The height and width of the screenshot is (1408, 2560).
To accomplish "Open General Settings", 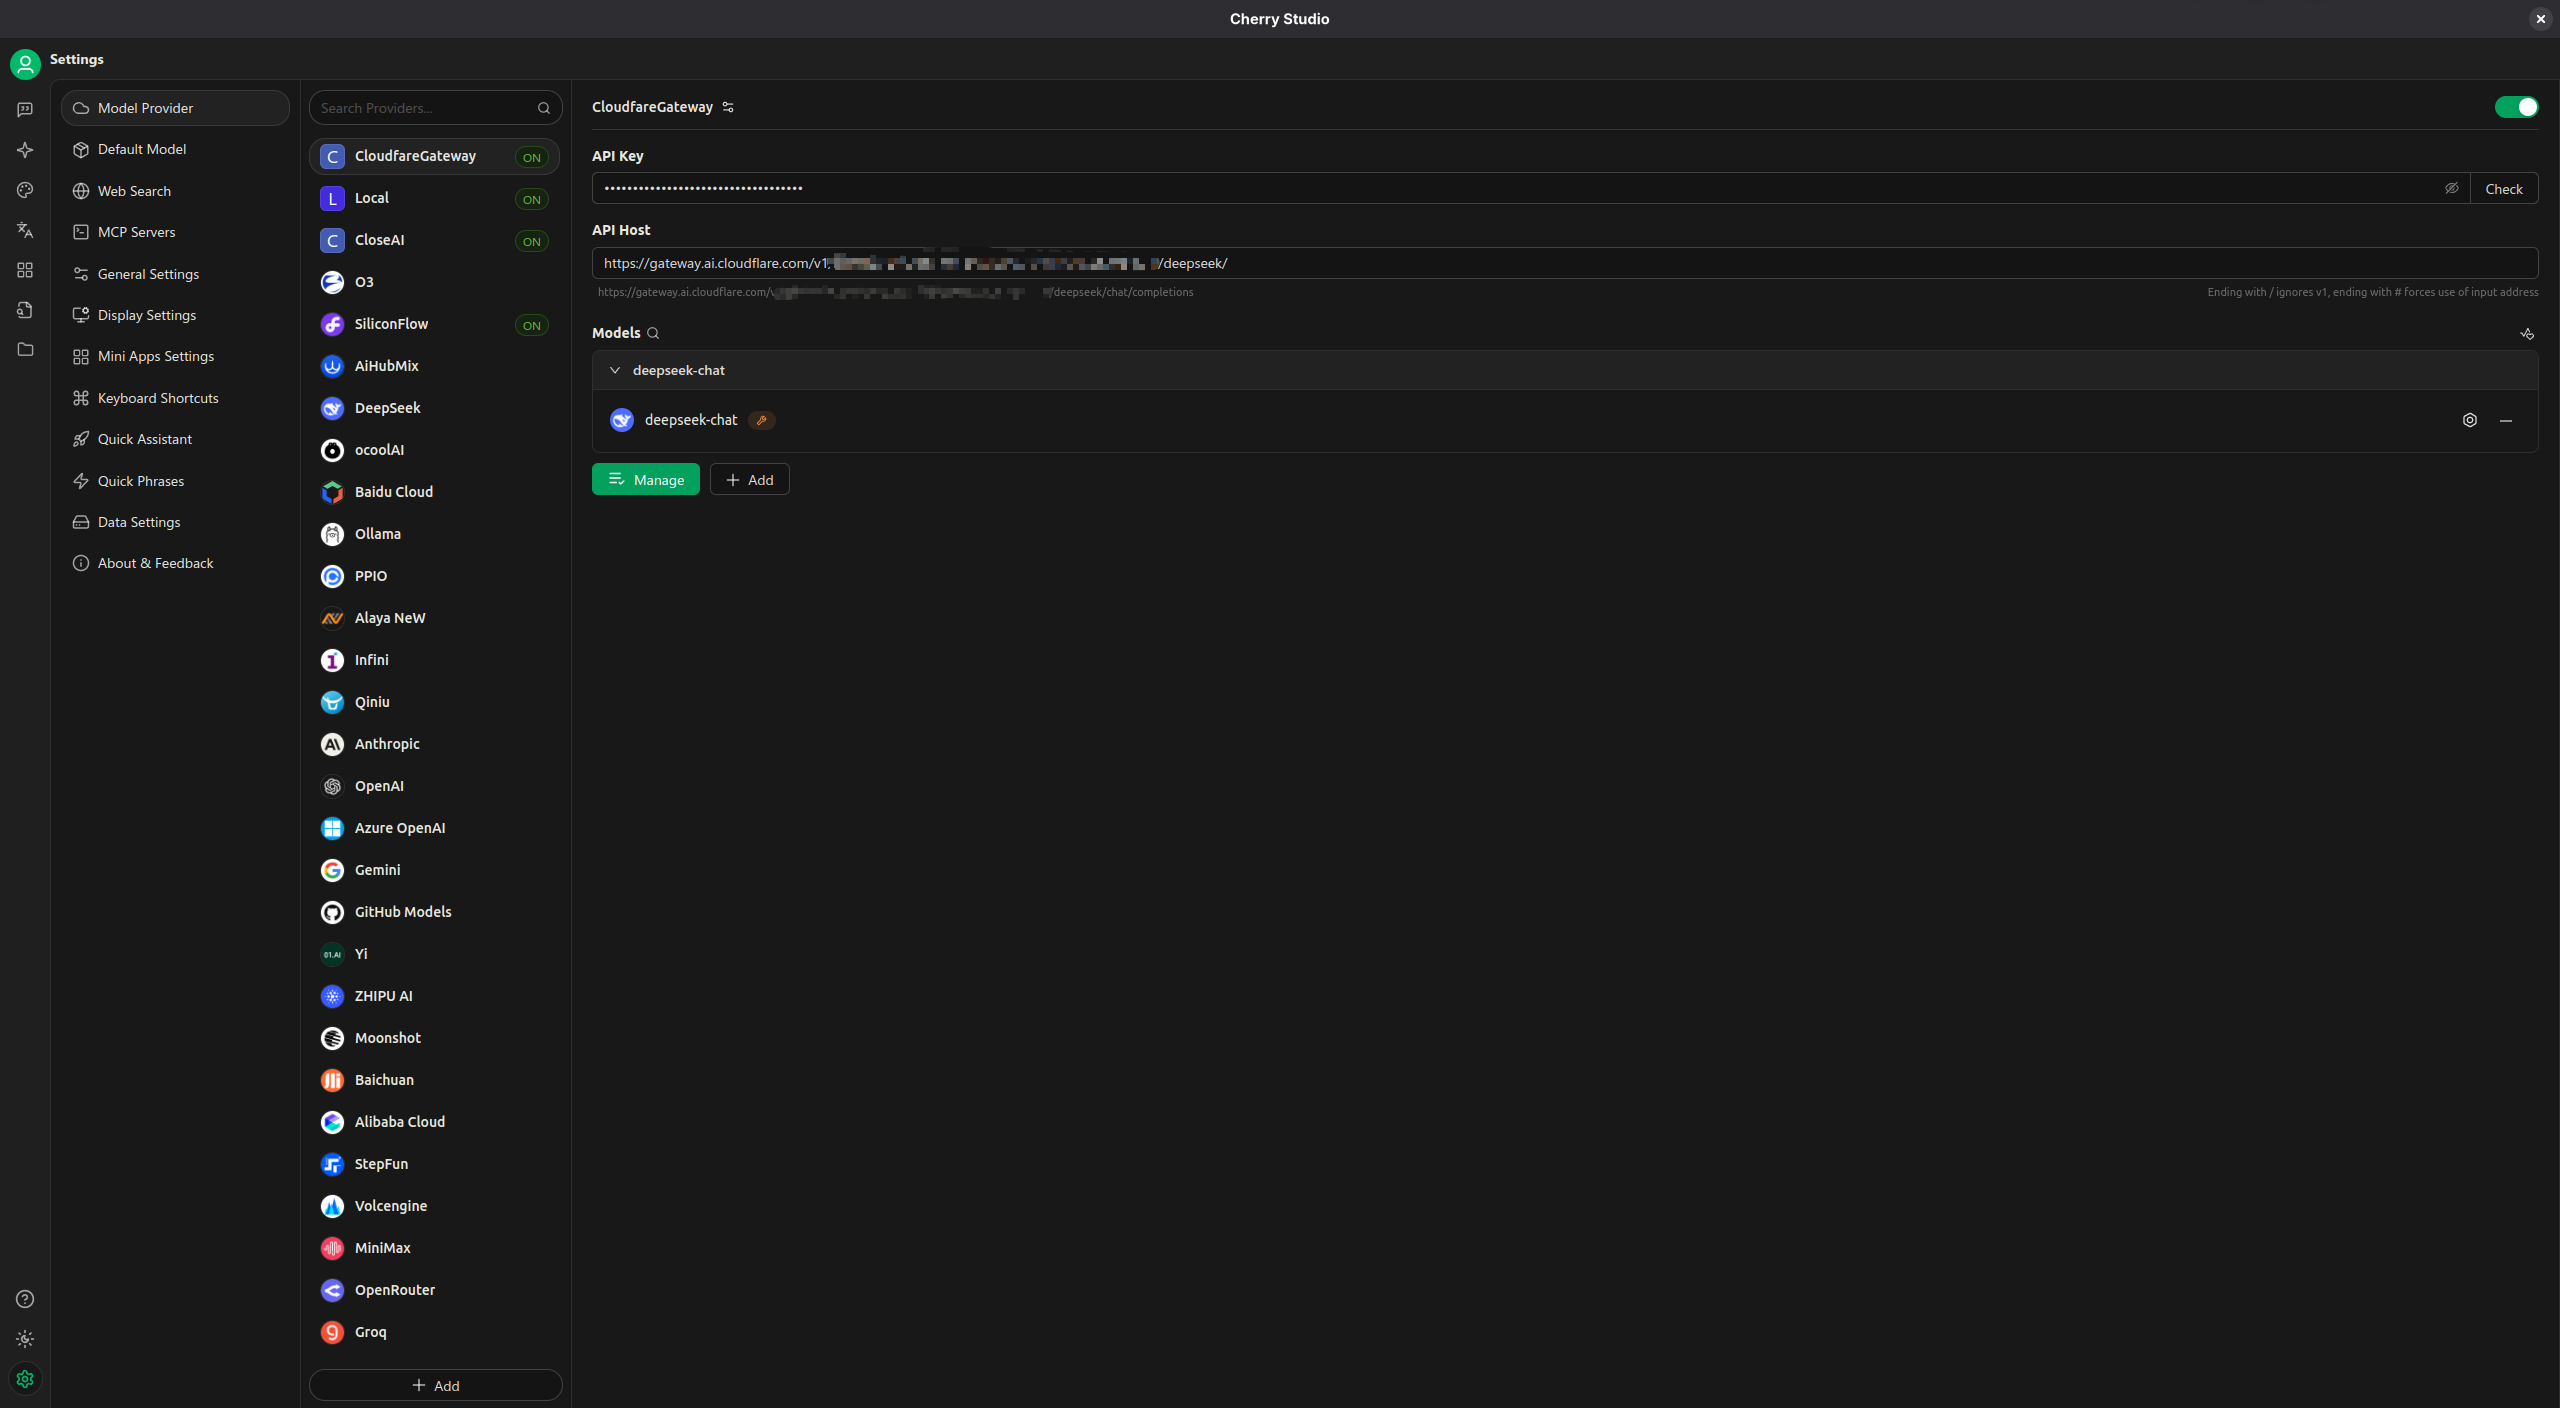I will (x=175, y=274).
